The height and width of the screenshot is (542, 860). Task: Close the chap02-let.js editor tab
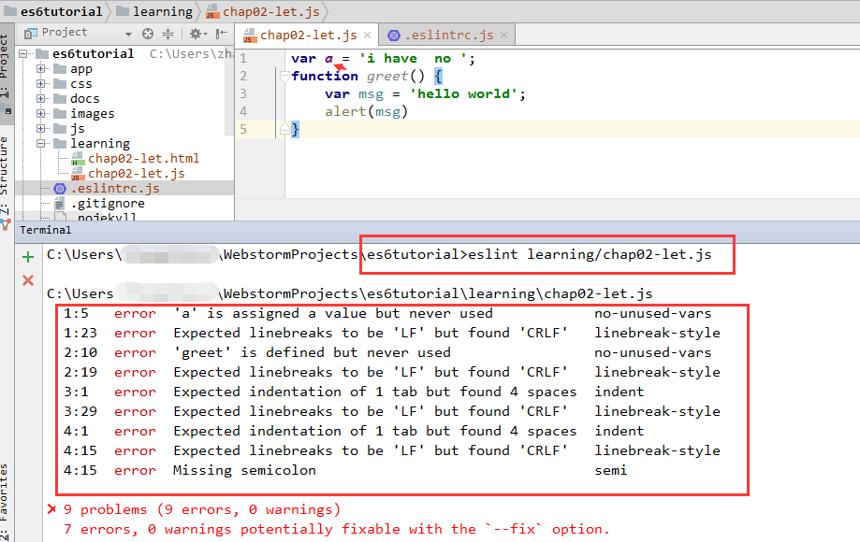(x=367, y=35)
